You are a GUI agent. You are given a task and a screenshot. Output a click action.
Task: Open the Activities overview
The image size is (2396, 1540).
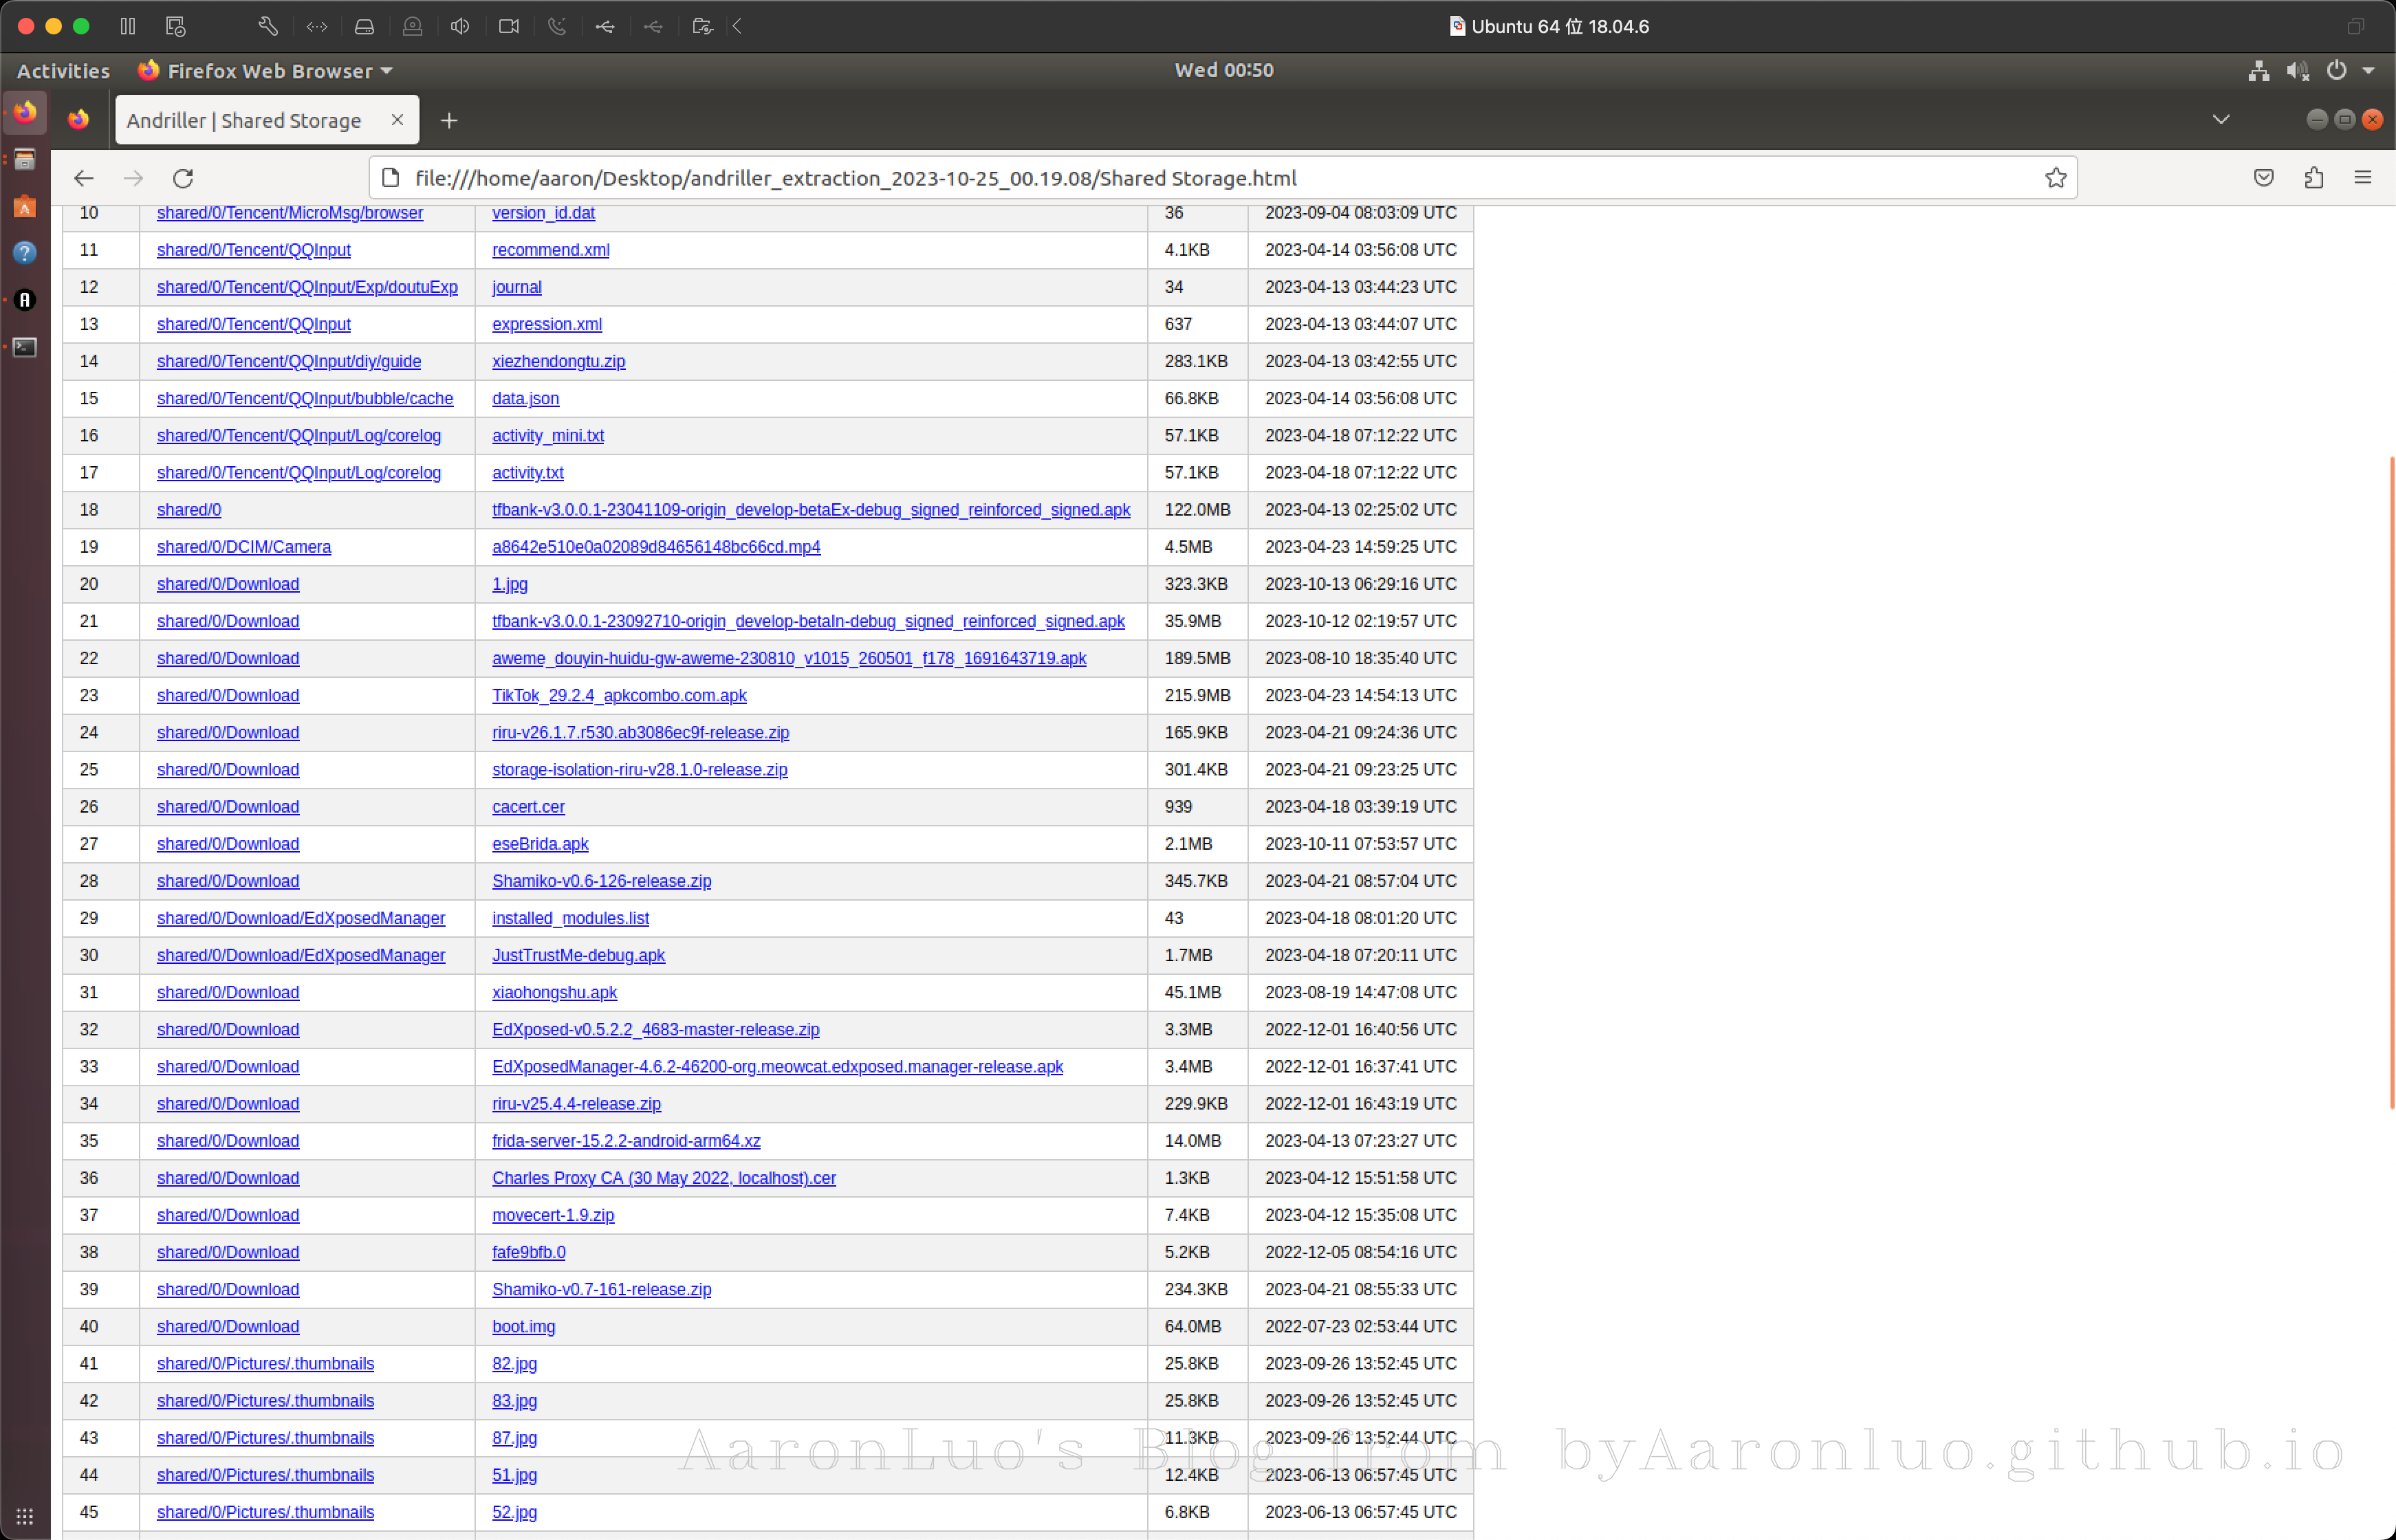(63, 71)
